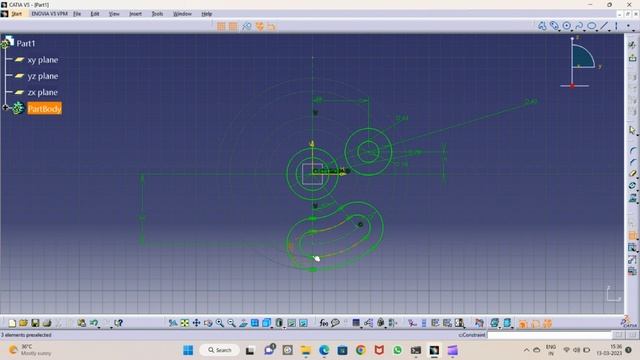The image size is (640, 360).
Task: Create a new document with New icon
Action: coord(12,323)
